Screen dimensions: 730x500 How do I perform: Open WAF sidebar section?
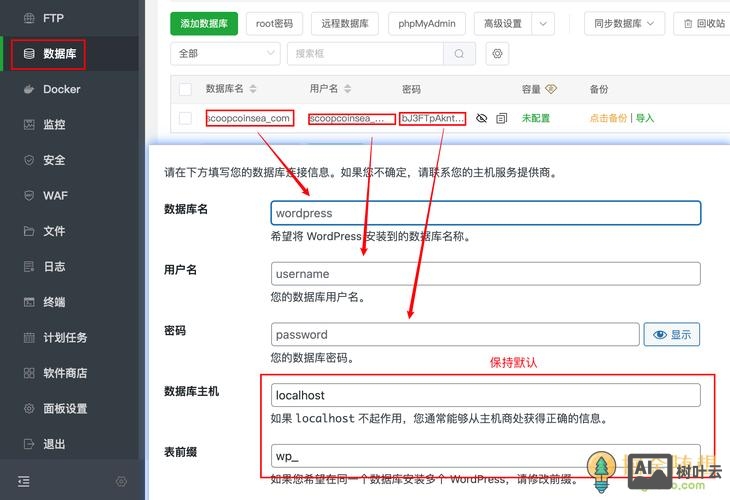point(70,196)
